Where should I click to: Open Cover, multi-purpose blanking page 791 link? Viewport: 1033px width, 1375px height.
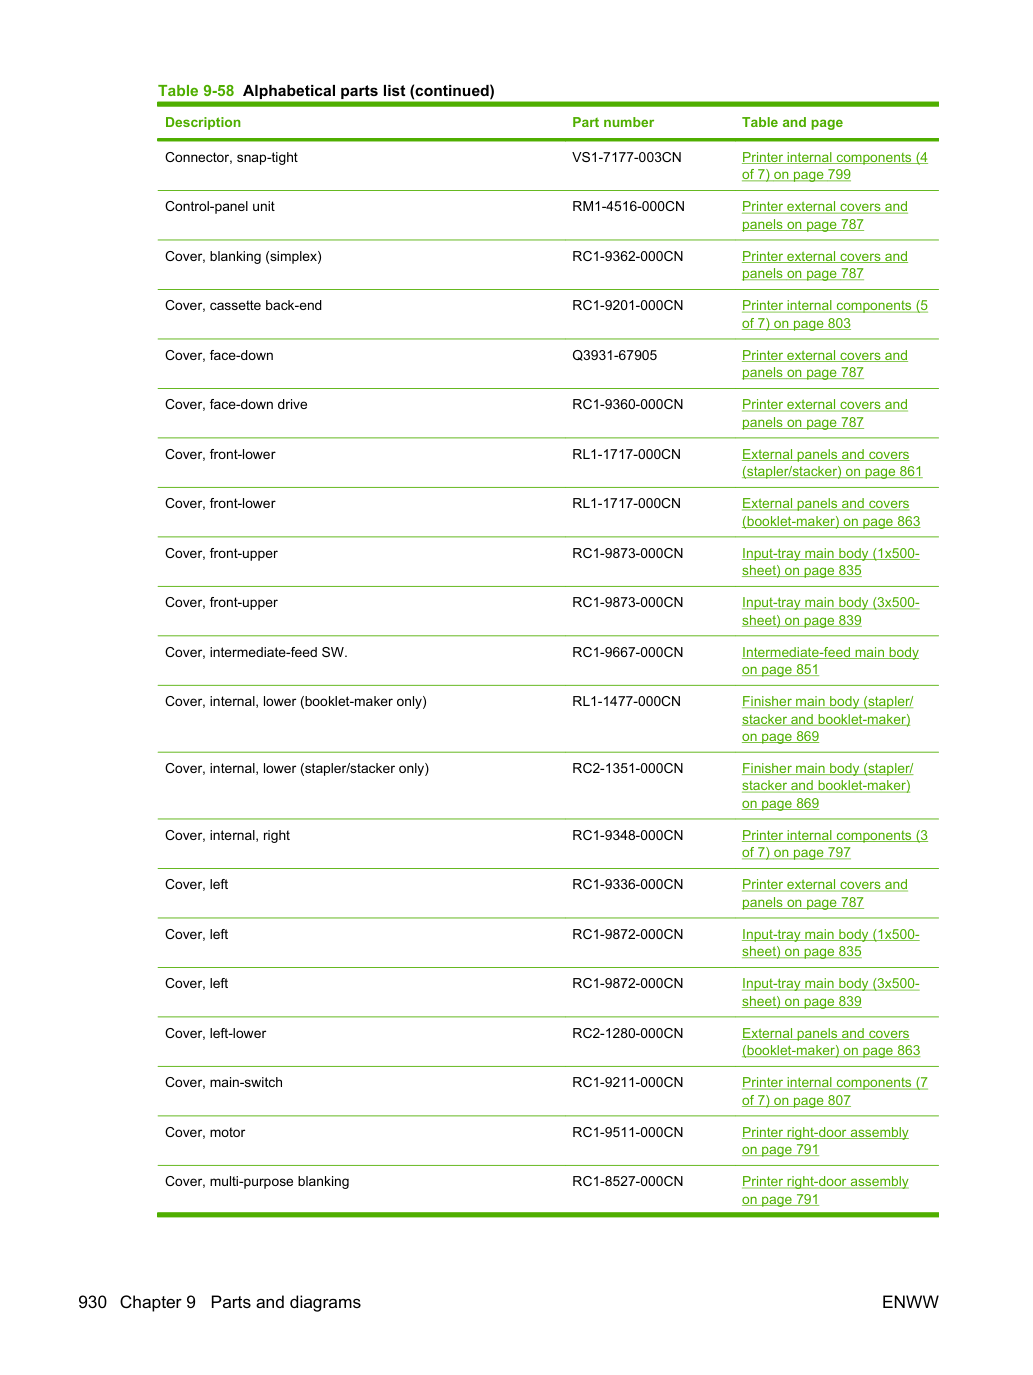click(x=825, y=1190)
